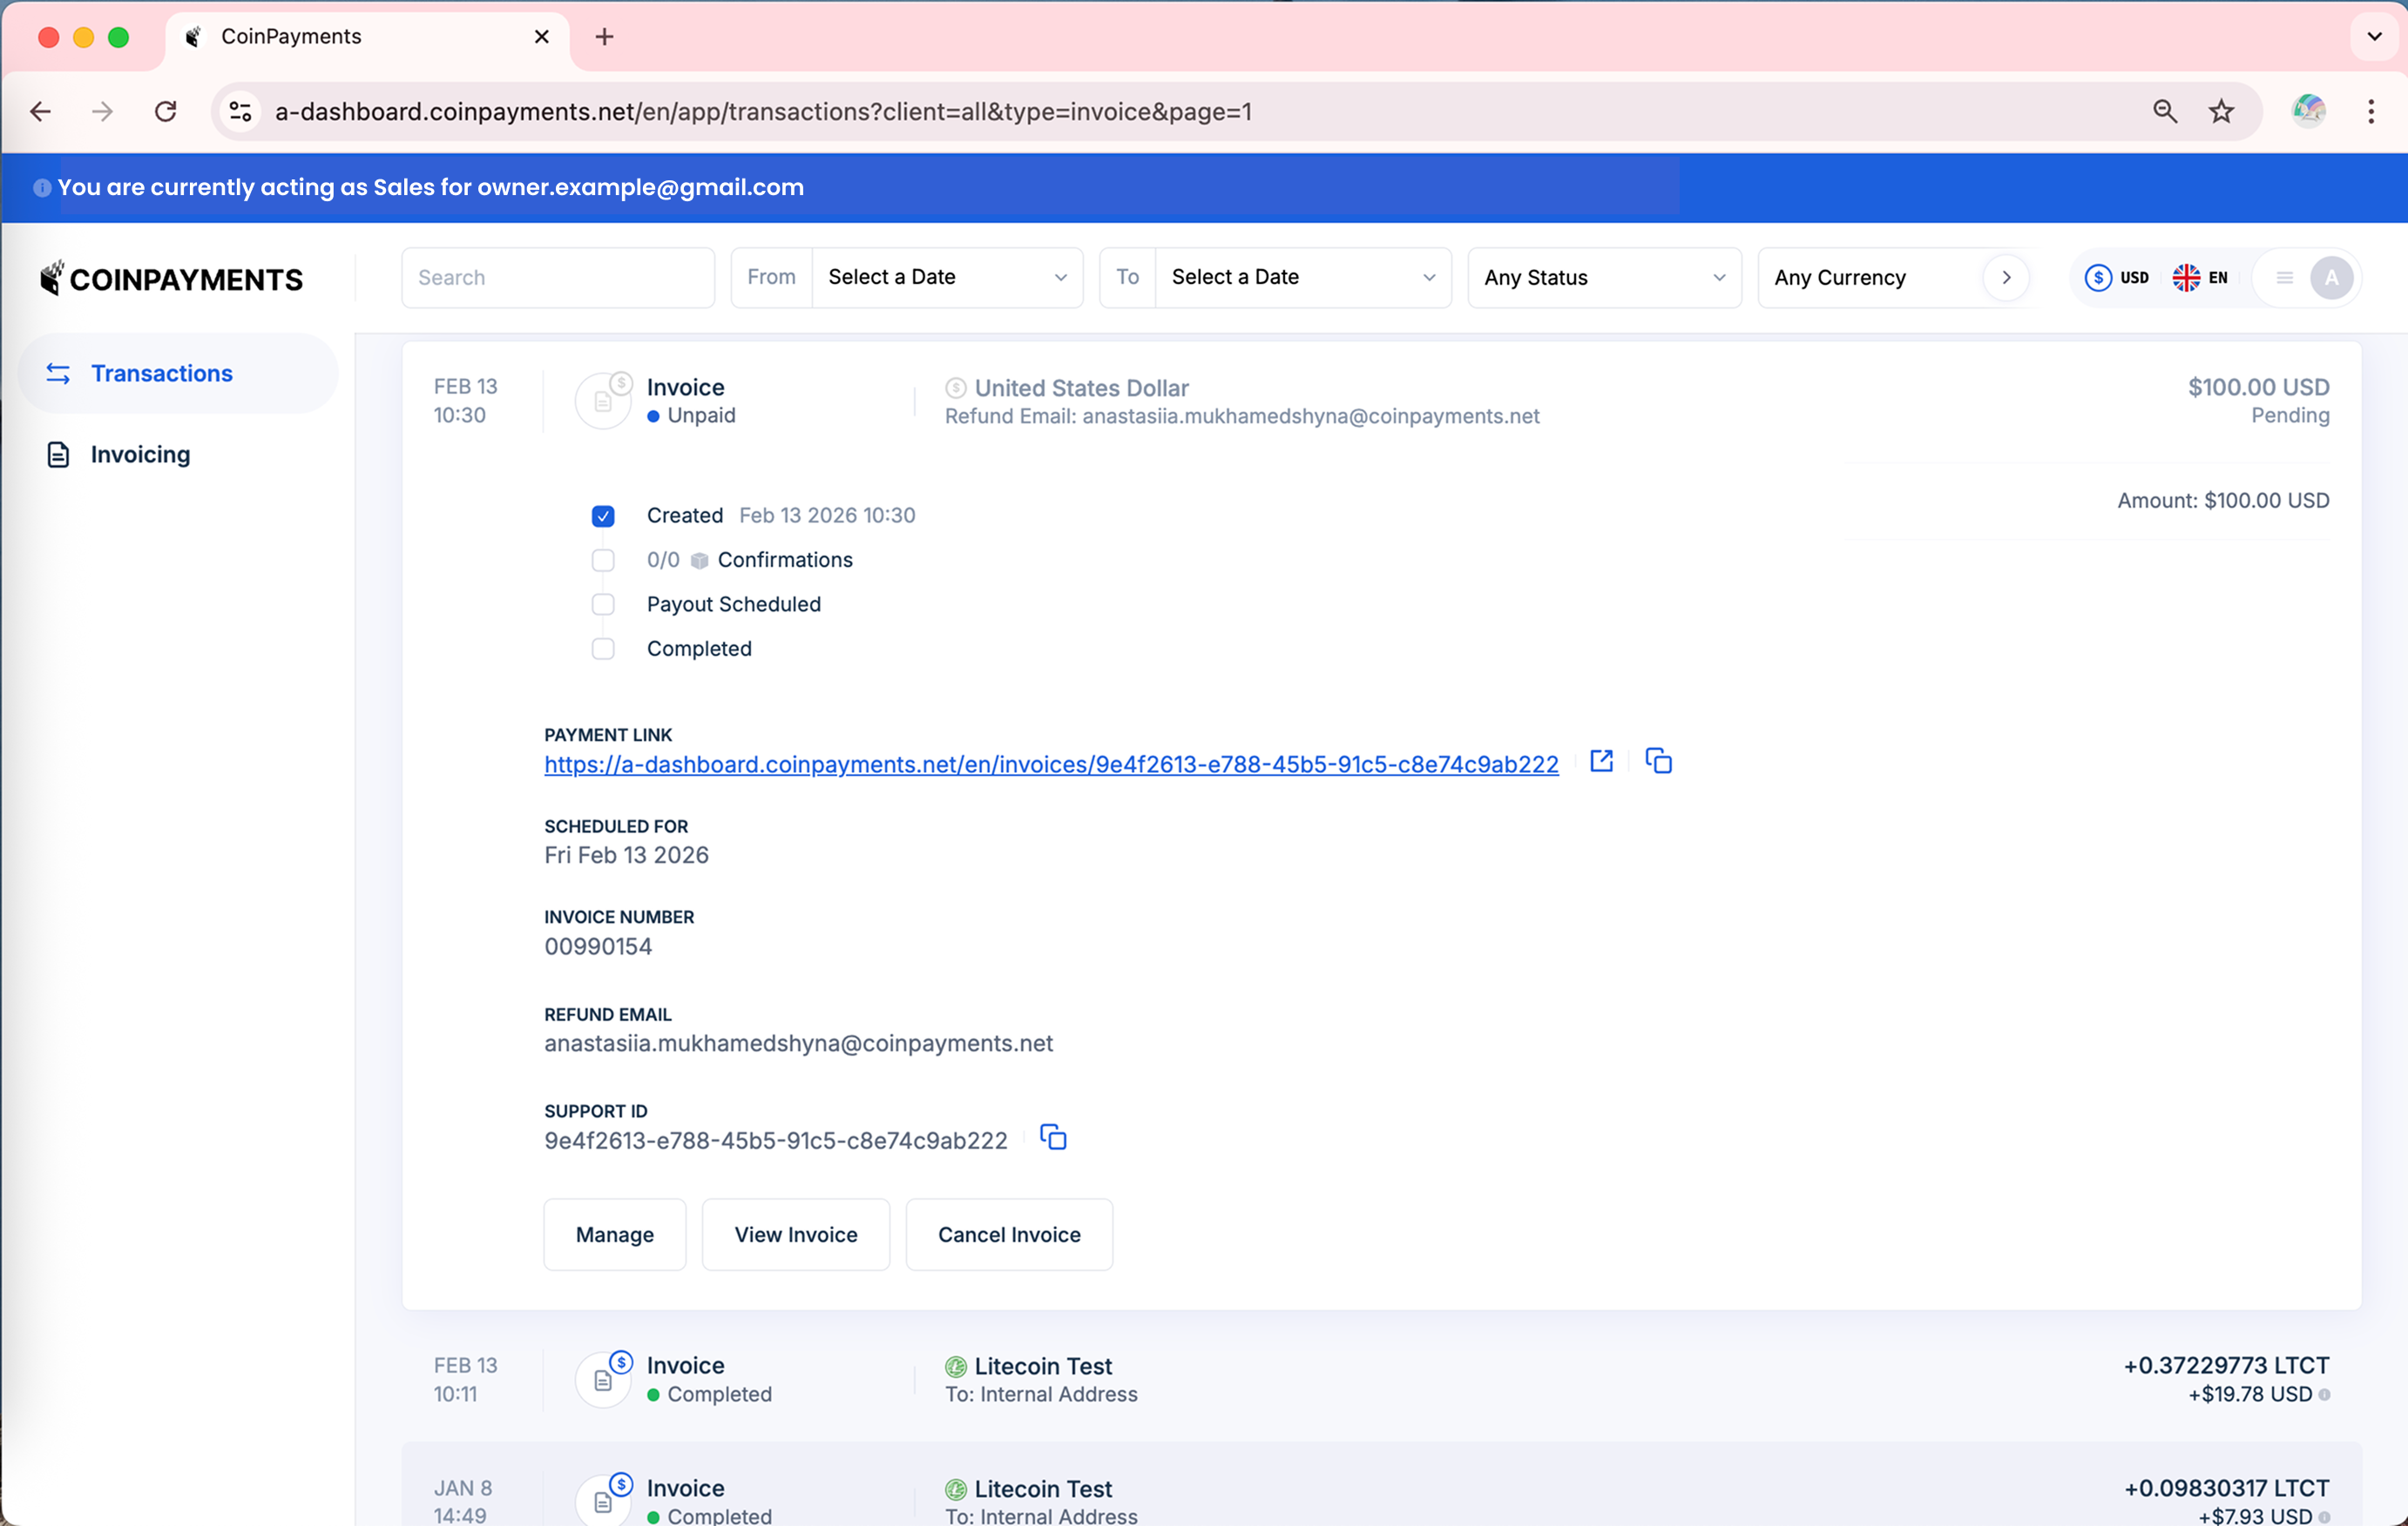Change language via EN flag selector
The width and height of the screenshot is (2408, 1526).
click(2200, 278)
